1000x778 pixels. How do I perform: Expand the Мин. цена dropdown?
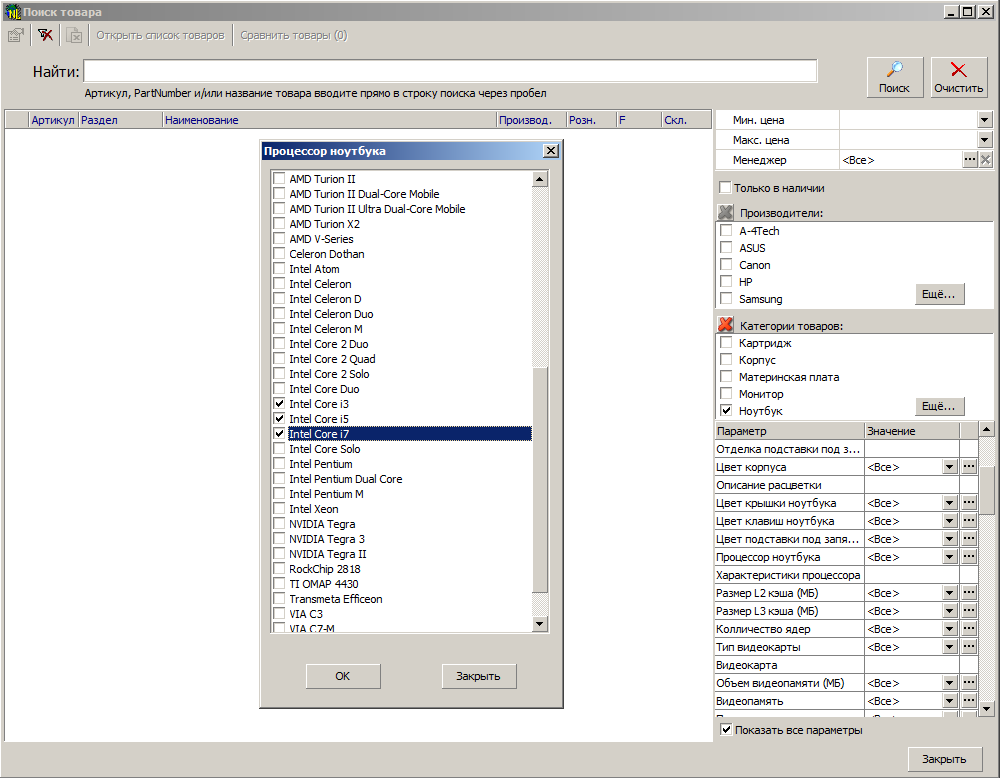tap(985, 119)
